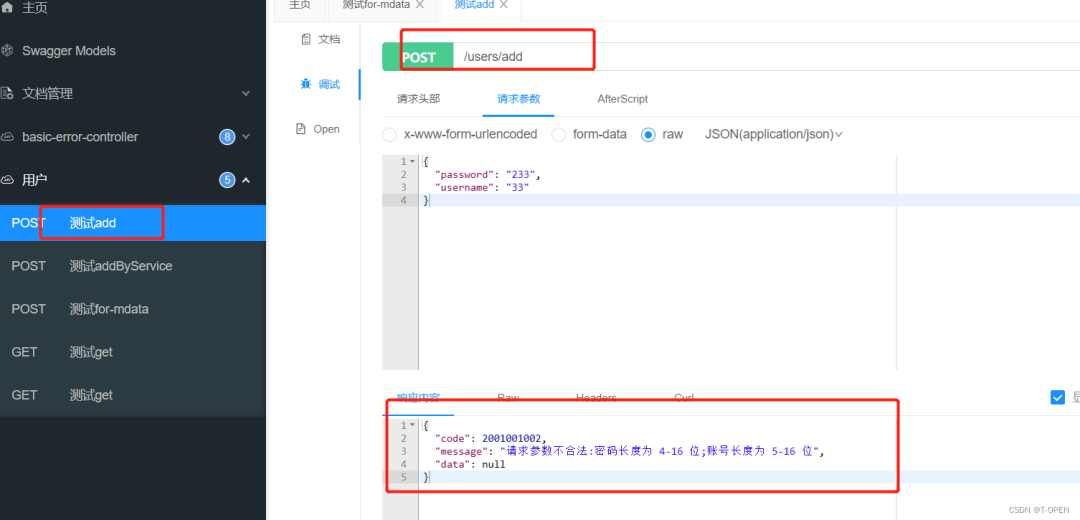Click the bug icon next to 调试
Viewport: 1080px width, 520px height.
(306, 84)
